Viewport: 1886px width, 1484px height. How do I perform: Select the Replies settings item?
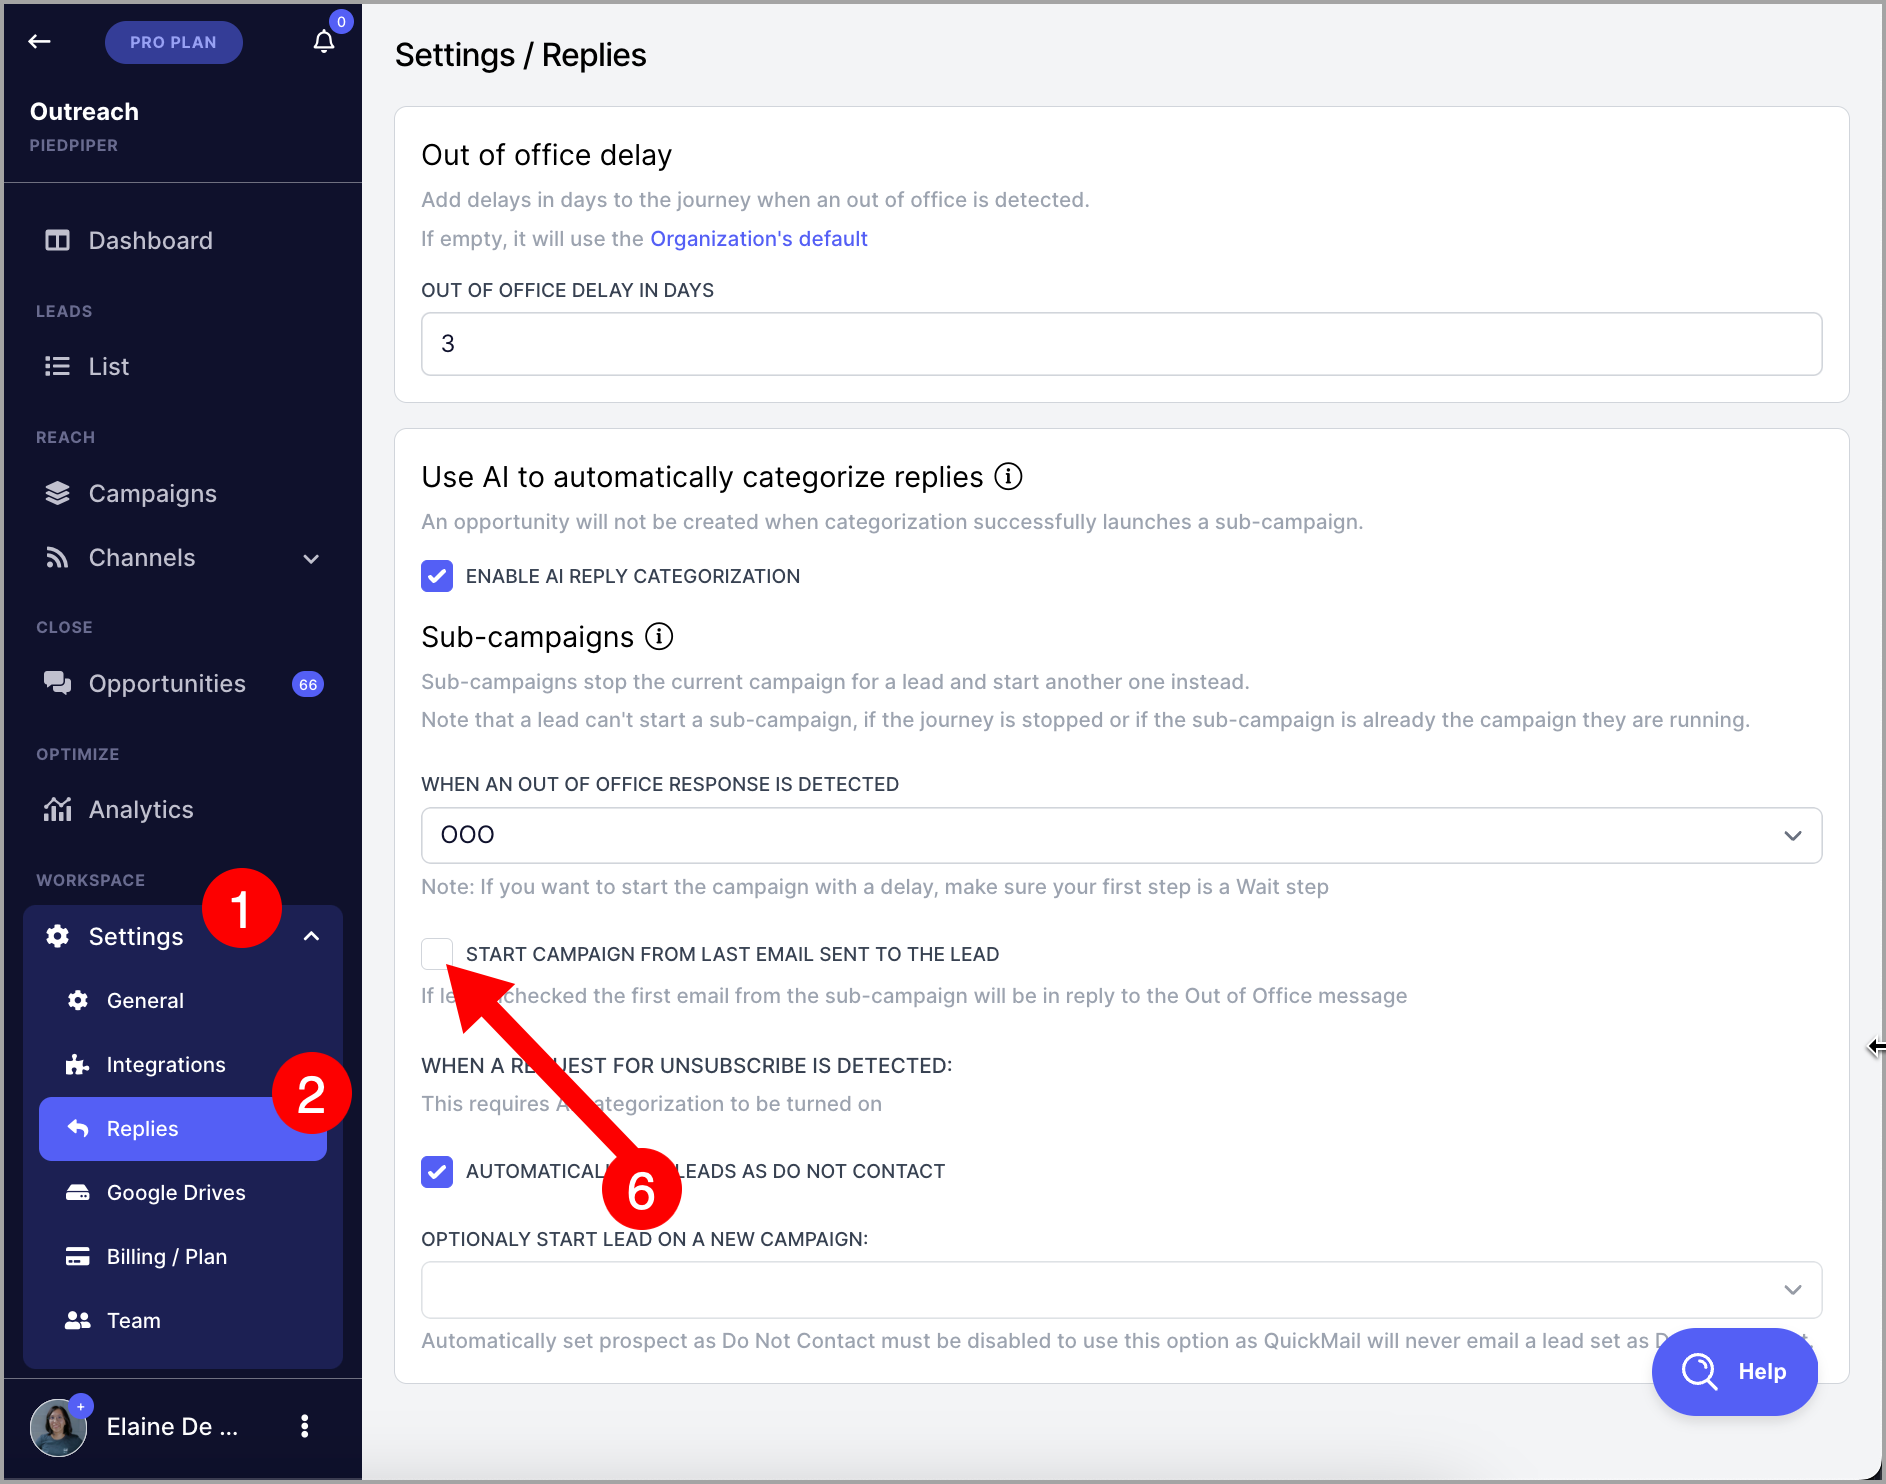pos(182,1128)
